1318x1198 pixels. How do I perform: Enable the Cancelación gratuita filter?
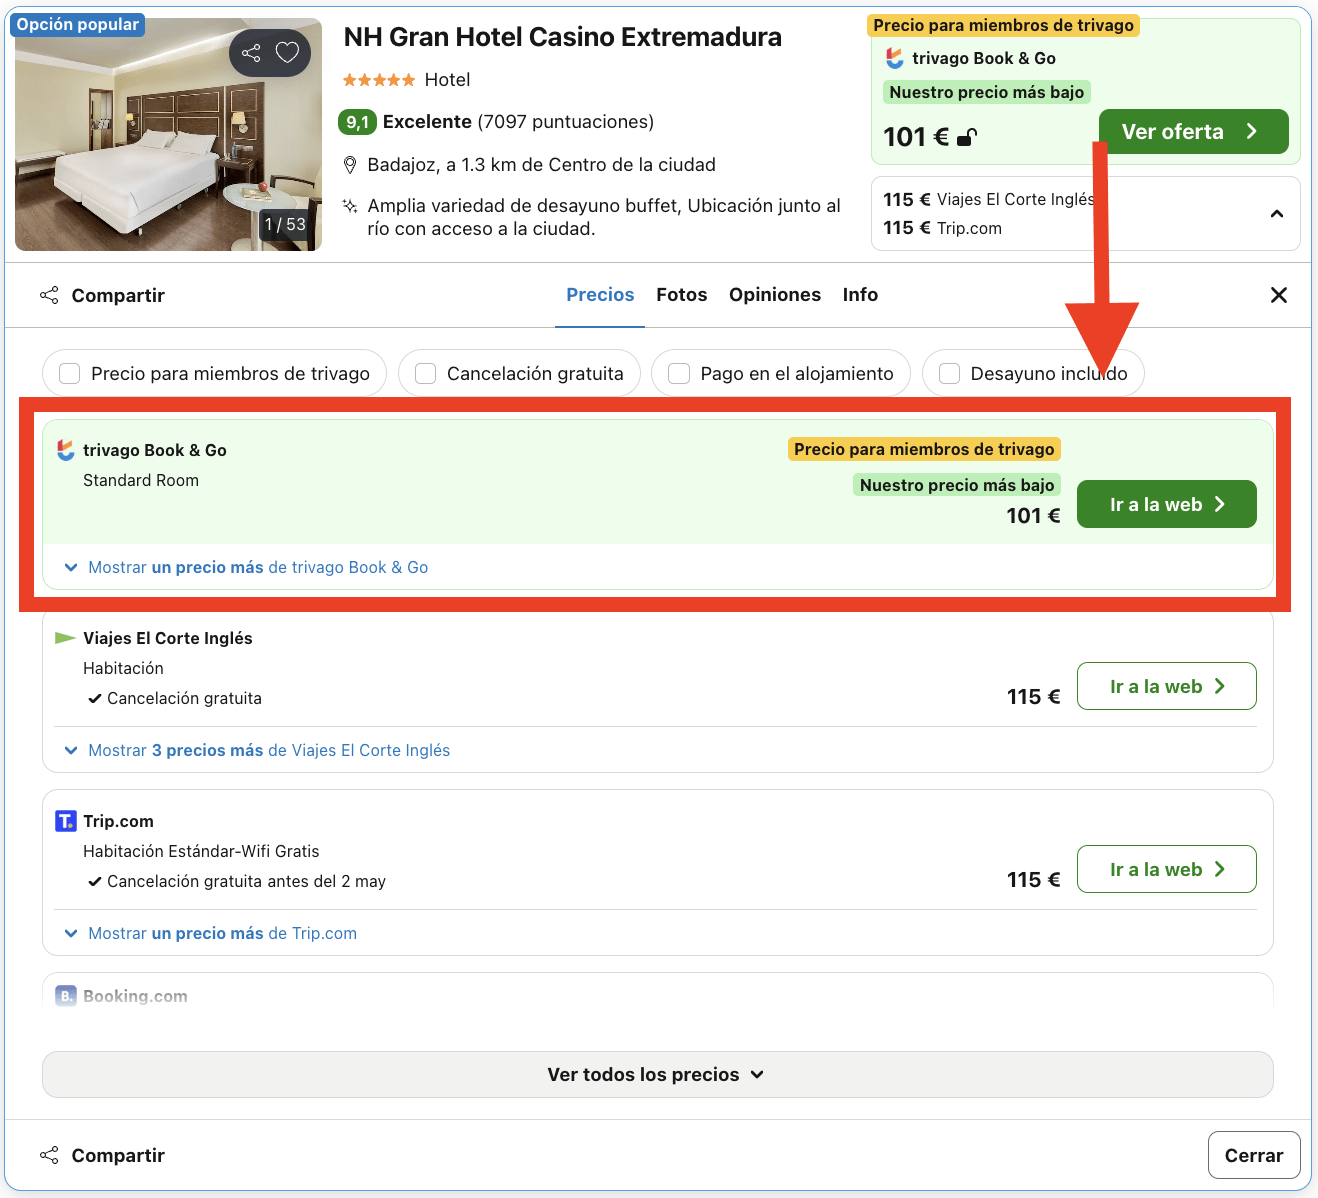pos(425,373)
